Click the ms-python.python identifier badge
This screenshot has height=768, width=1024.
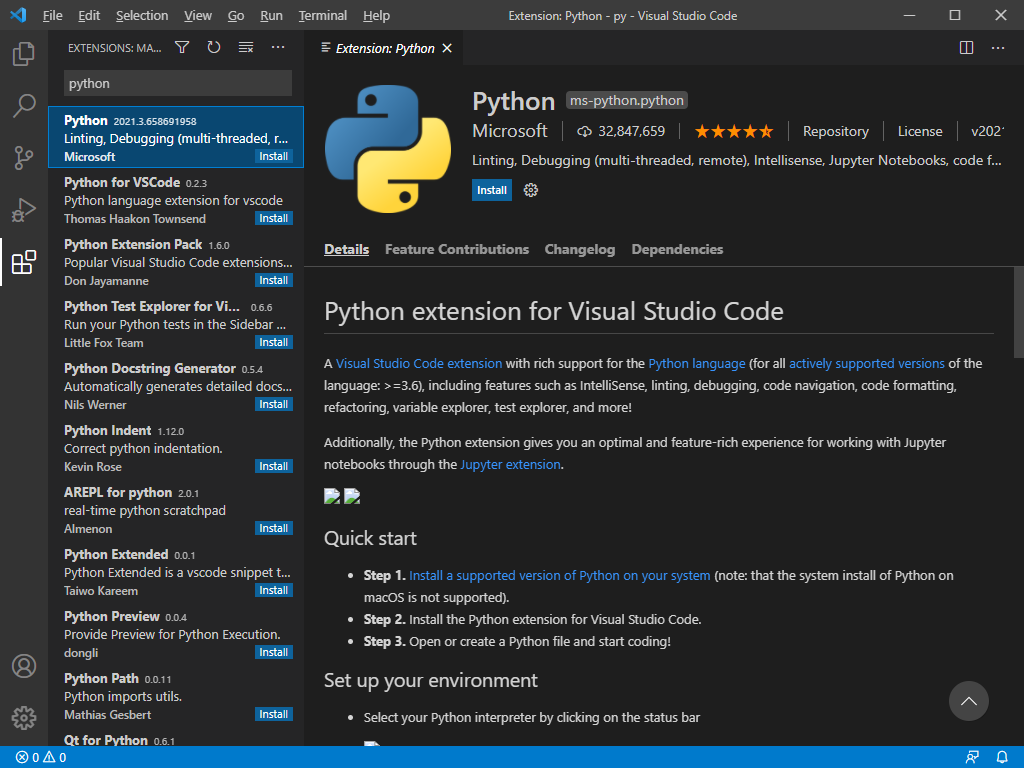click(x=626, y=101)
